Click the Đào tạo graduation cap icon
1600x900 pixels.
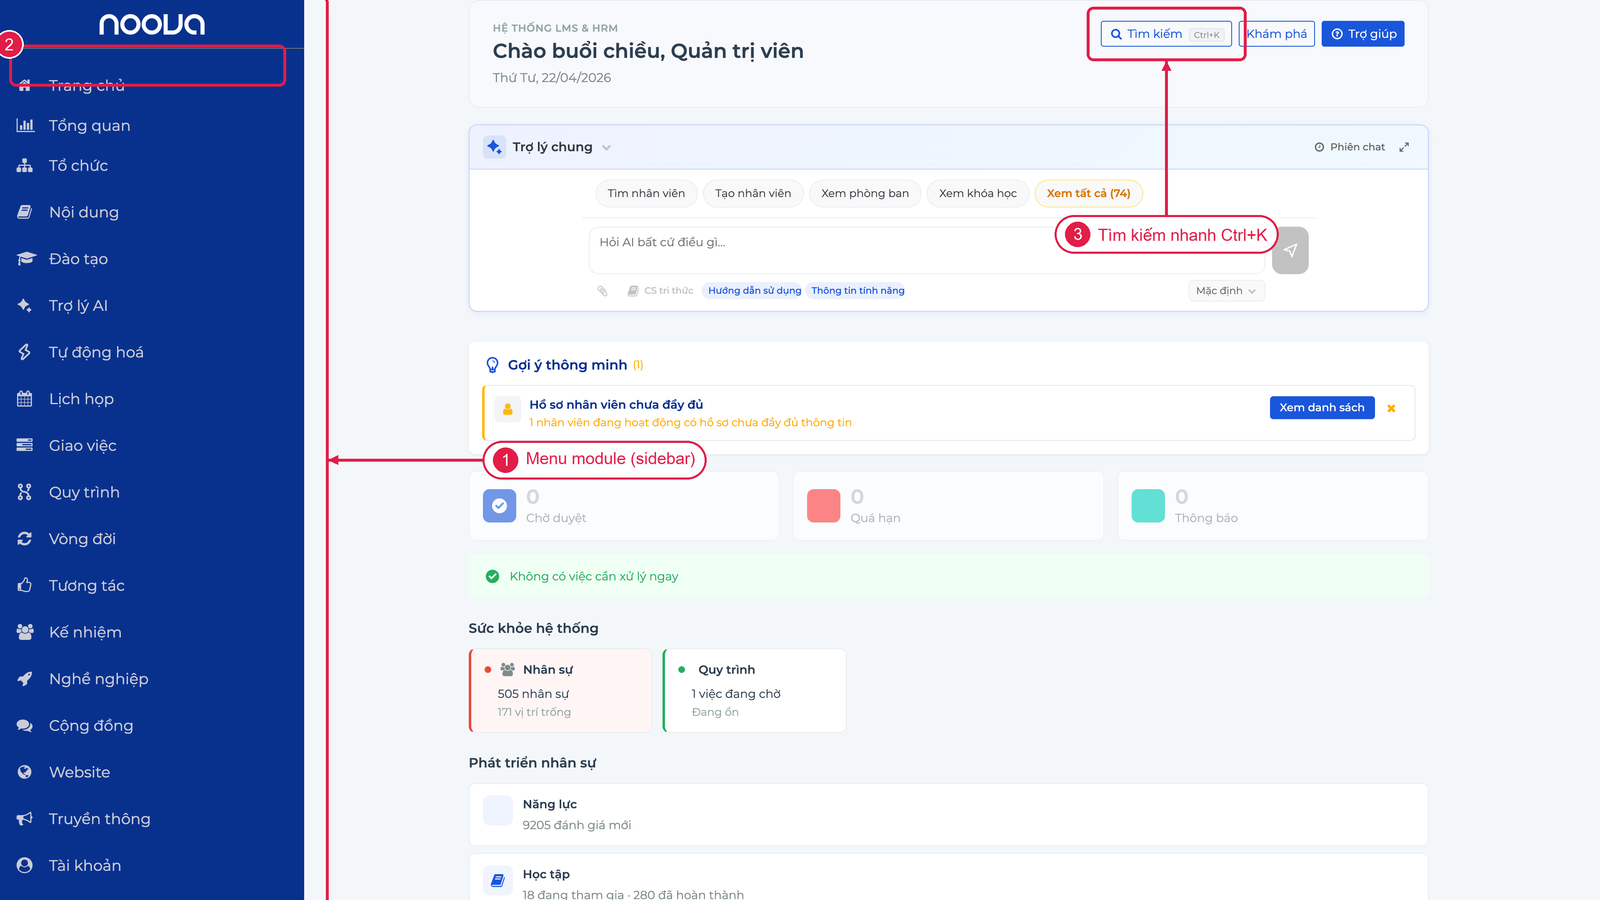click(x=25, y=259)
